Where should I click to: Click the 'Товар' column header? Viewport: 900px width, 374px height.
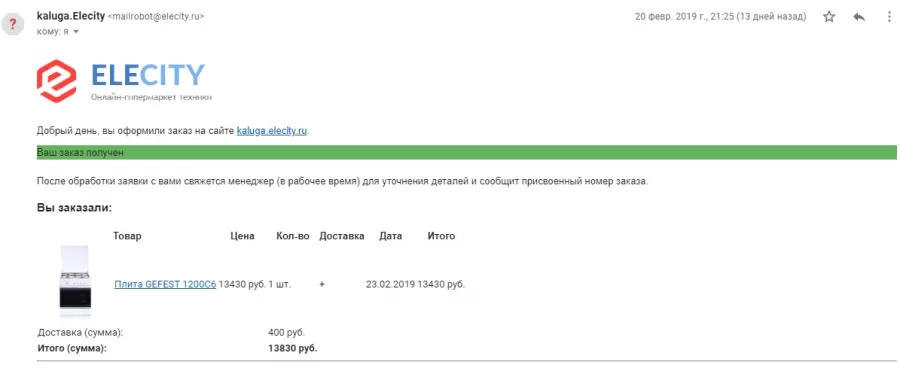(x=127, y=236)
